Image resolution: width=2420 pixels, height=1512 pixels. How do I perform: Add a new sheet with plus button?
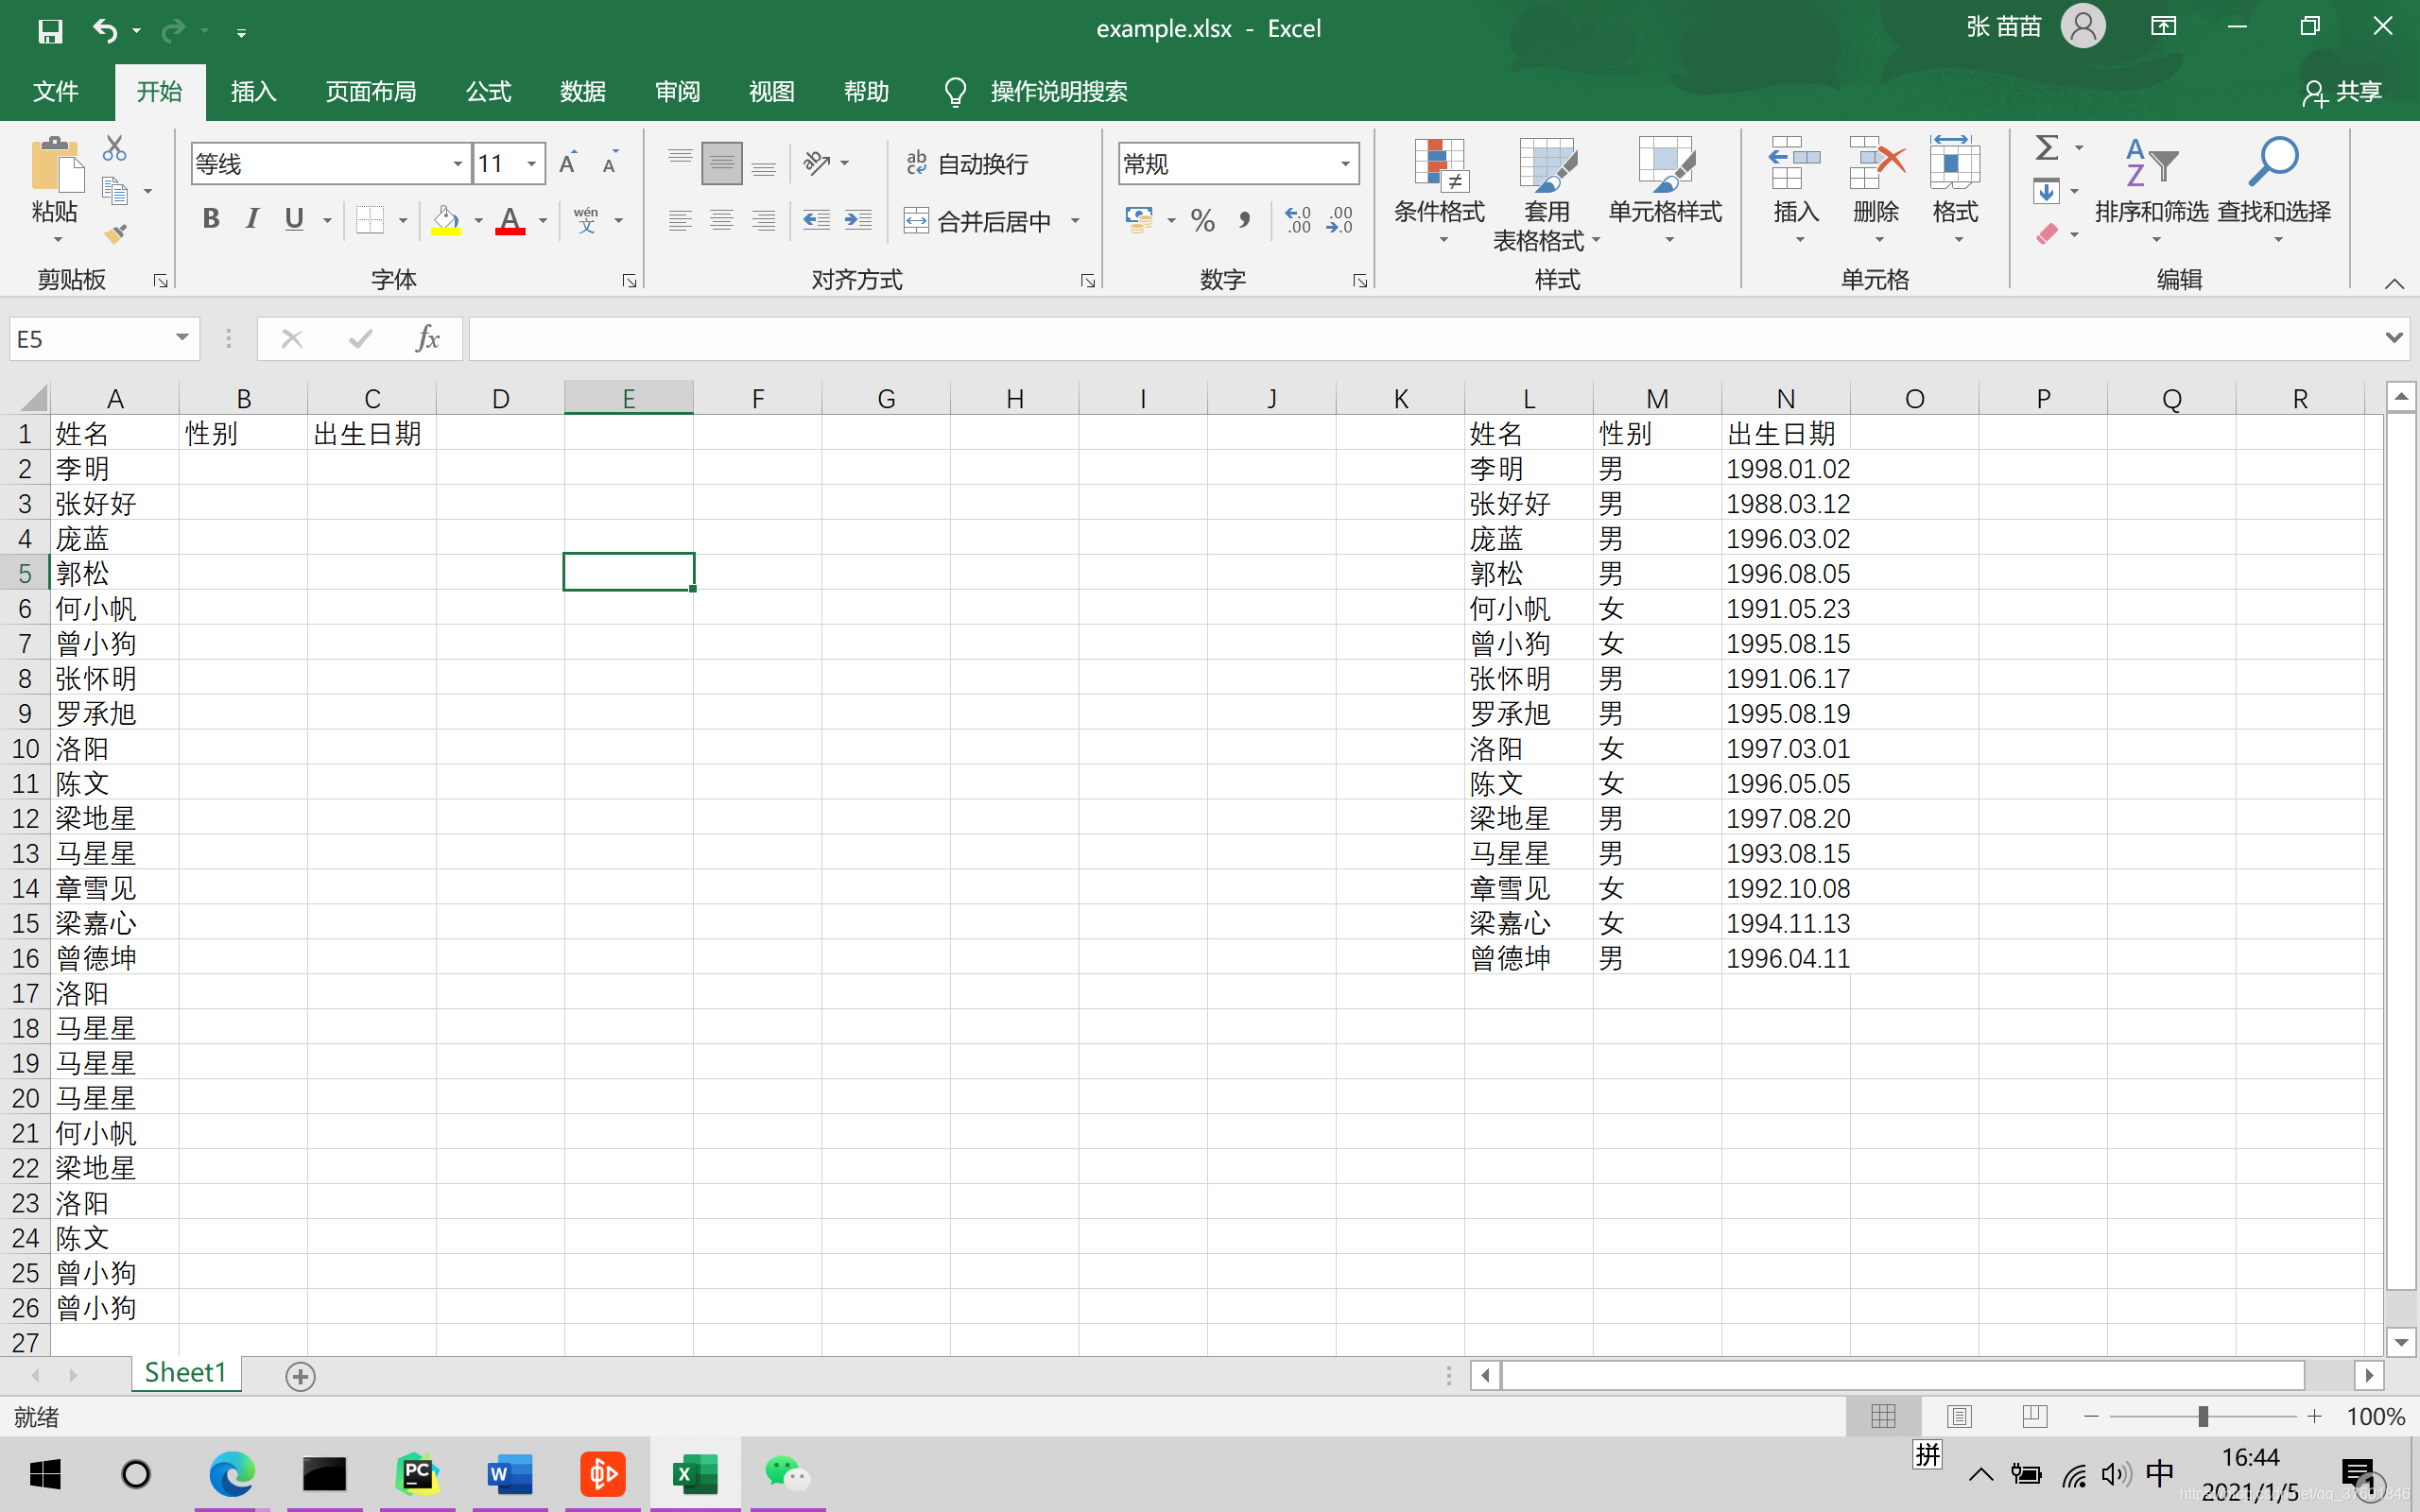(x=300, y=1376)
